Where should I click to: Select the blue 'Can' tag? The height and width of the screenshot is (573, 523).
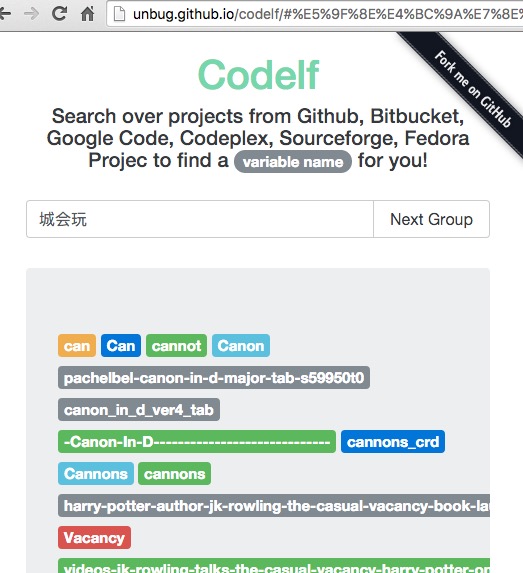point(121,345)
